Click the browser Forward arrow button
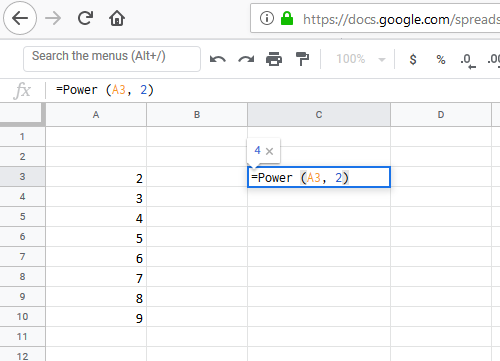Viewport: 500px width, 361px height. click(x=53, y=18)
